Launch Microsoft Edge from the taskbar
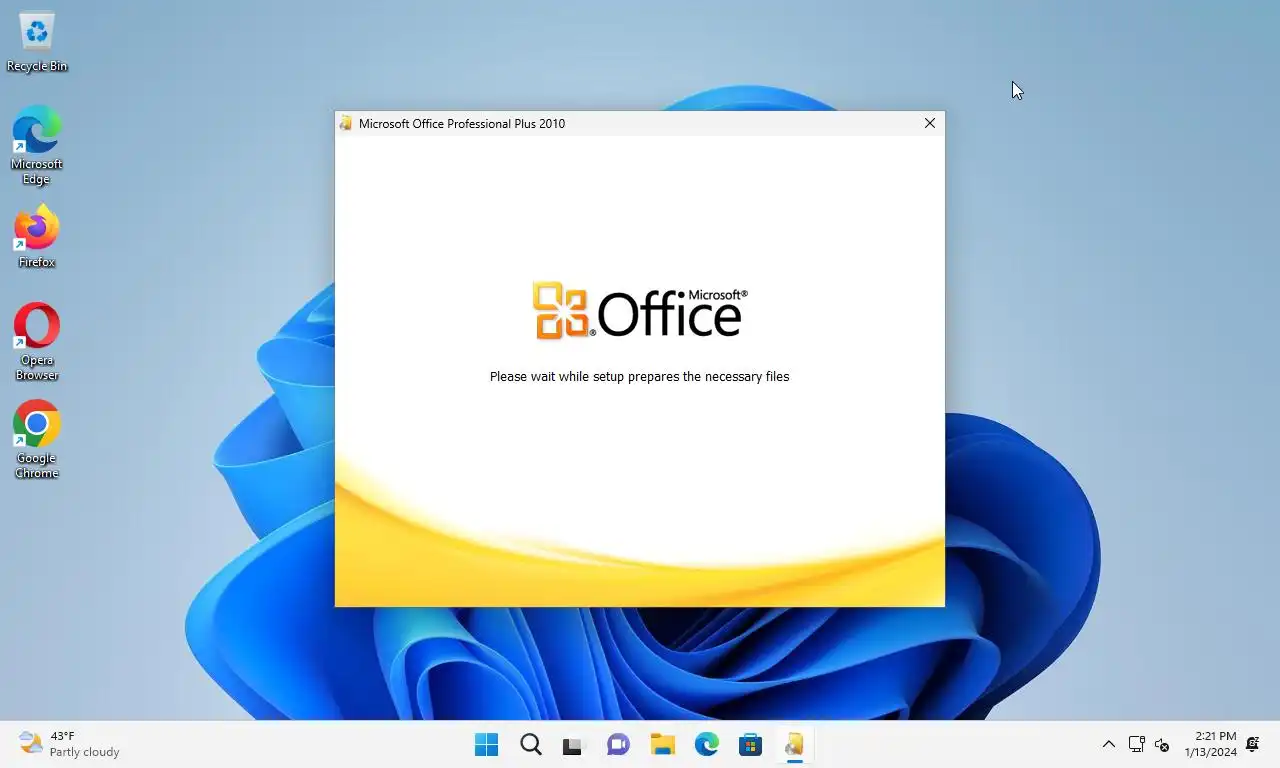Viewport: 1280px width, 768px height. click(x=707, y=744)
